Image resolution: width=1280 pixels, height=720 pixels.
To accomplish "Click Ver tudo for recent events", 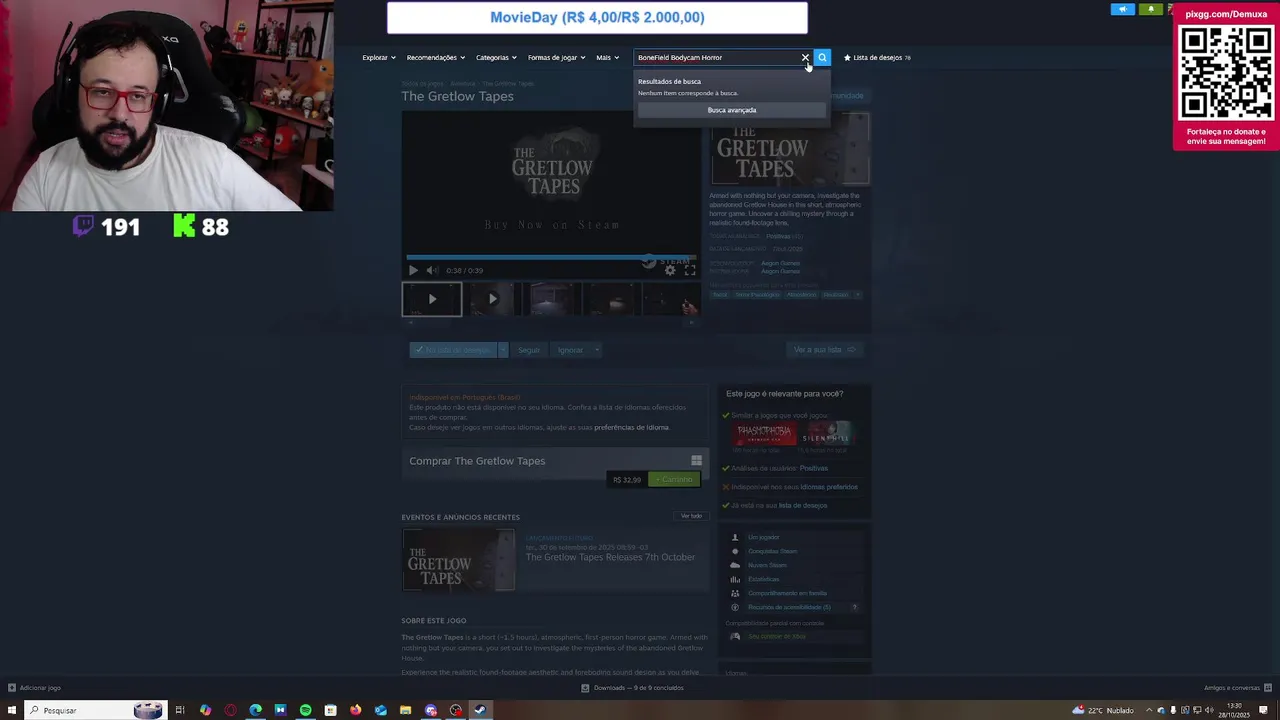I will pyautogui.click(x=691, y=516).
